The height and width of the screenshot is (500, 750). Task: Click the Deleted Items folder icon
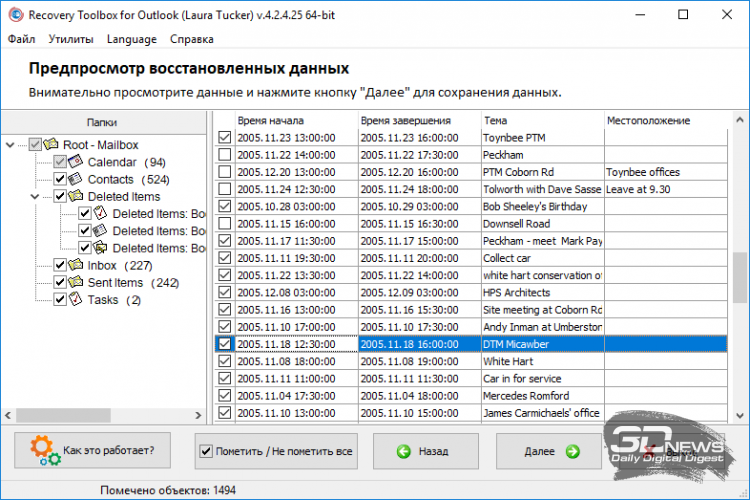[75, 196]
